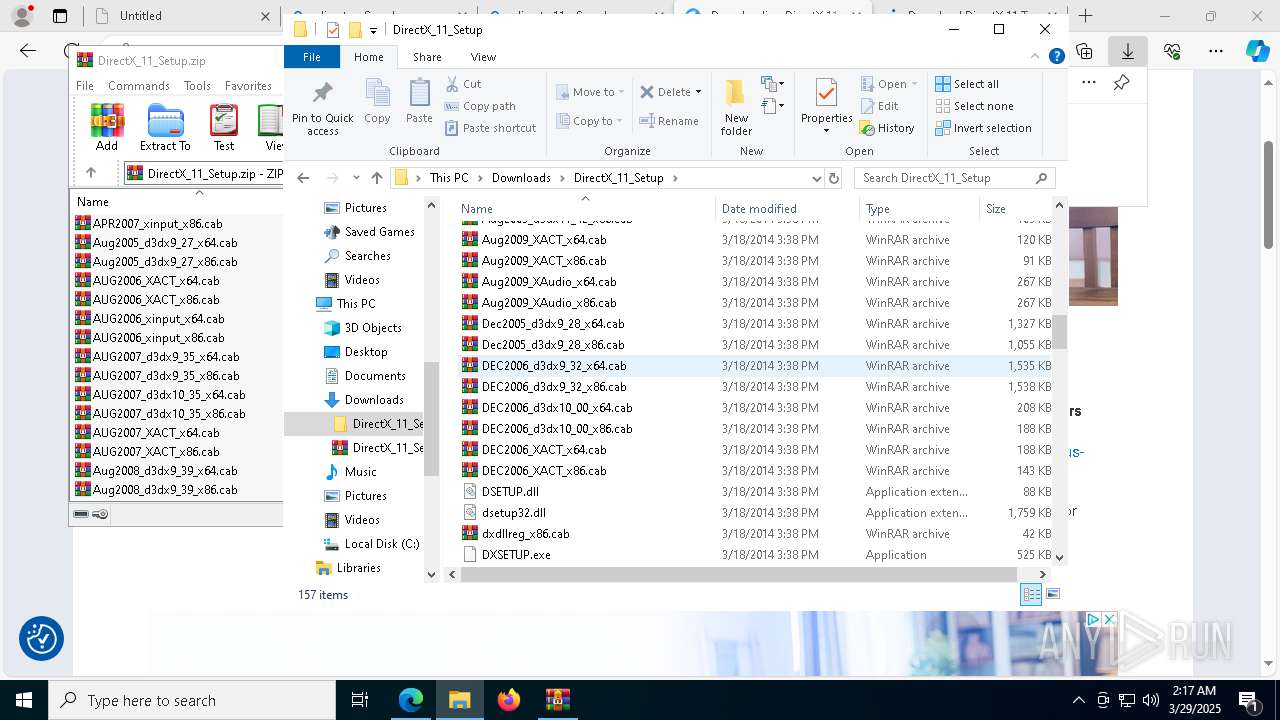Switch to the View ribbon tab
1280x720 pixels.
[483, 57]
